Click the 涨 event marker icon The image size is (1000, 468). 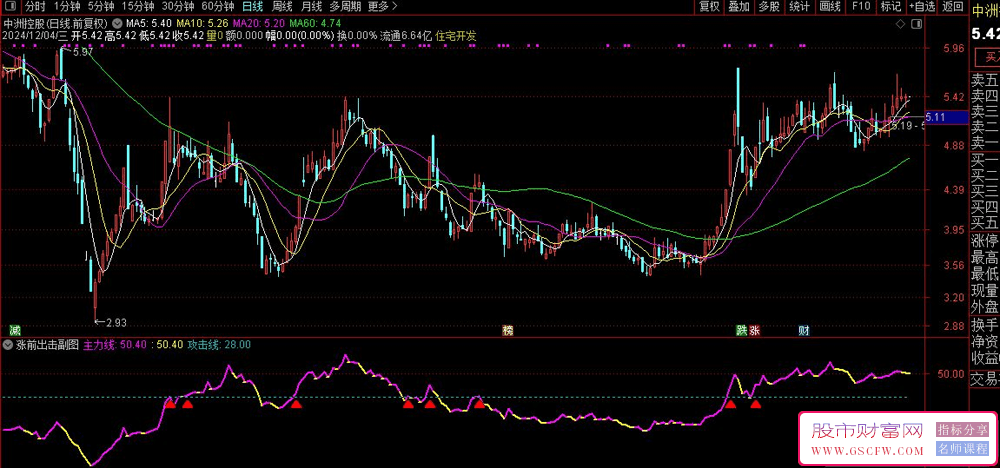coord(755,329)
